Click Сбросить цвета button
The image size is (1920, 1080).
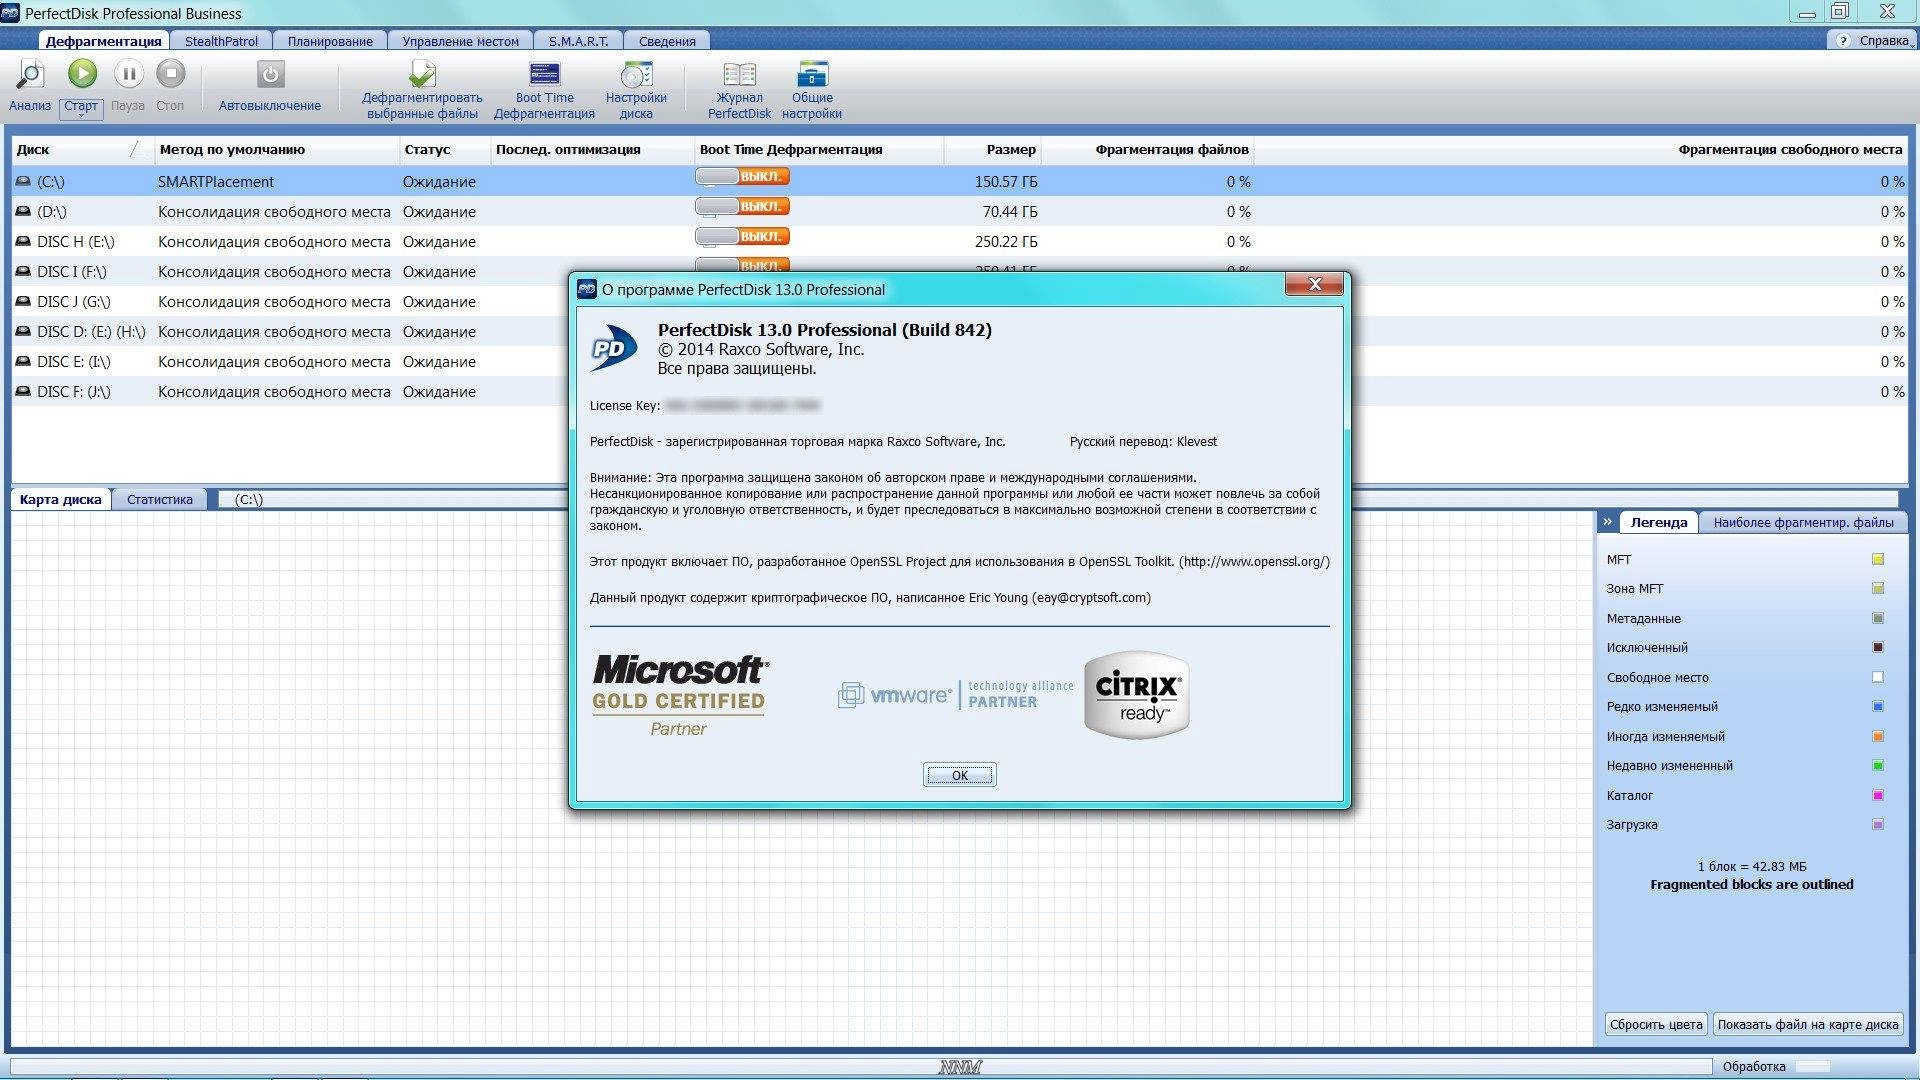pos(1656,1024)
